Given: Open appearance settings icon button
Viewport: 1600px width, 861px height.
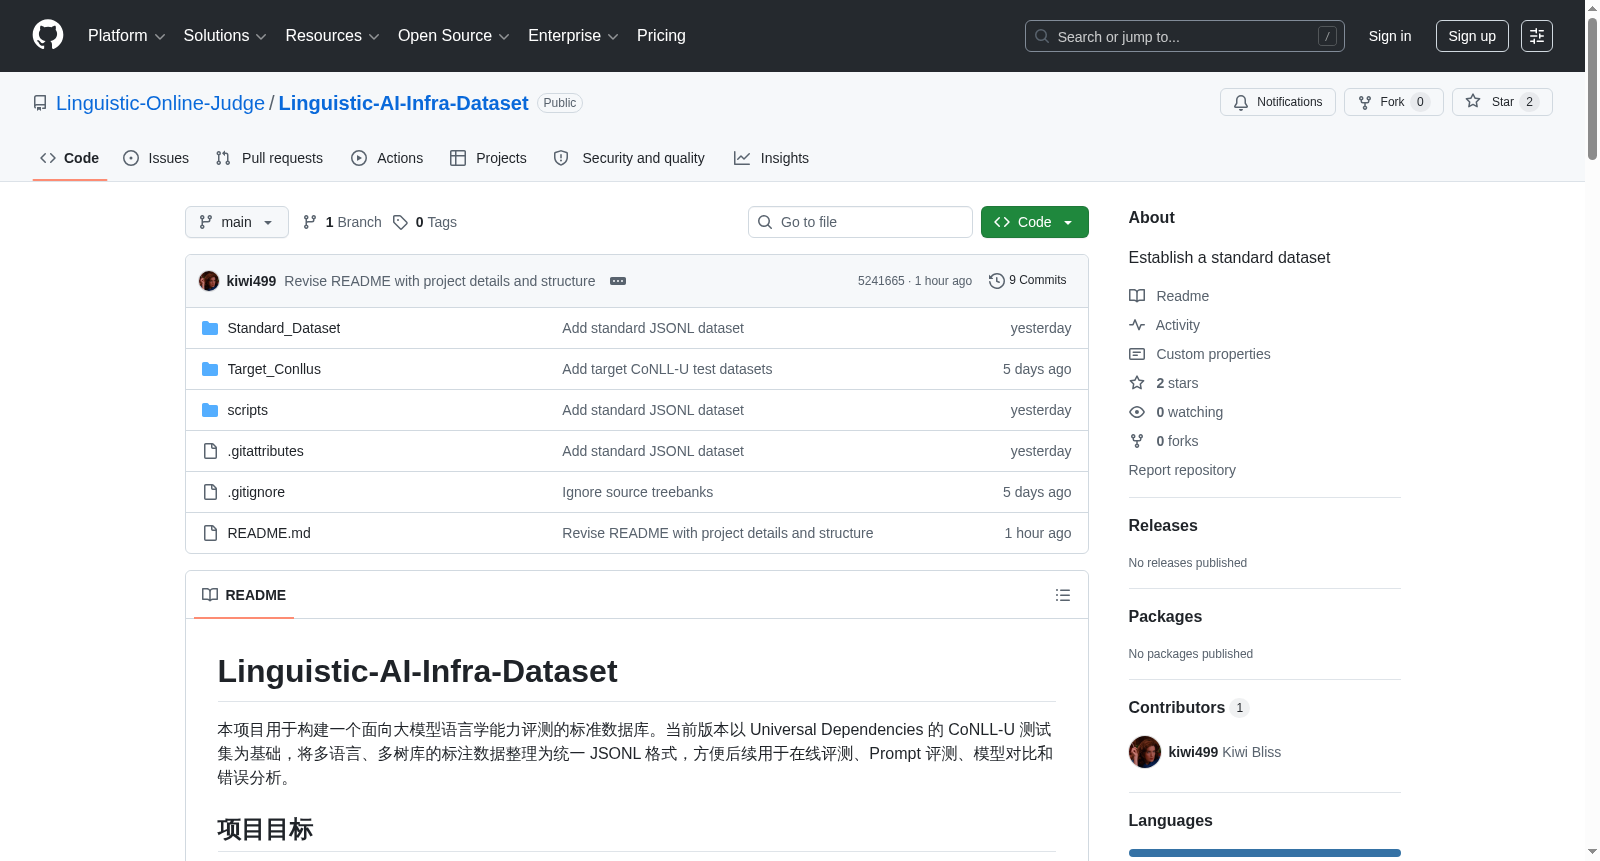Looking at the screenshot, I should click(x=1536, y=36).
